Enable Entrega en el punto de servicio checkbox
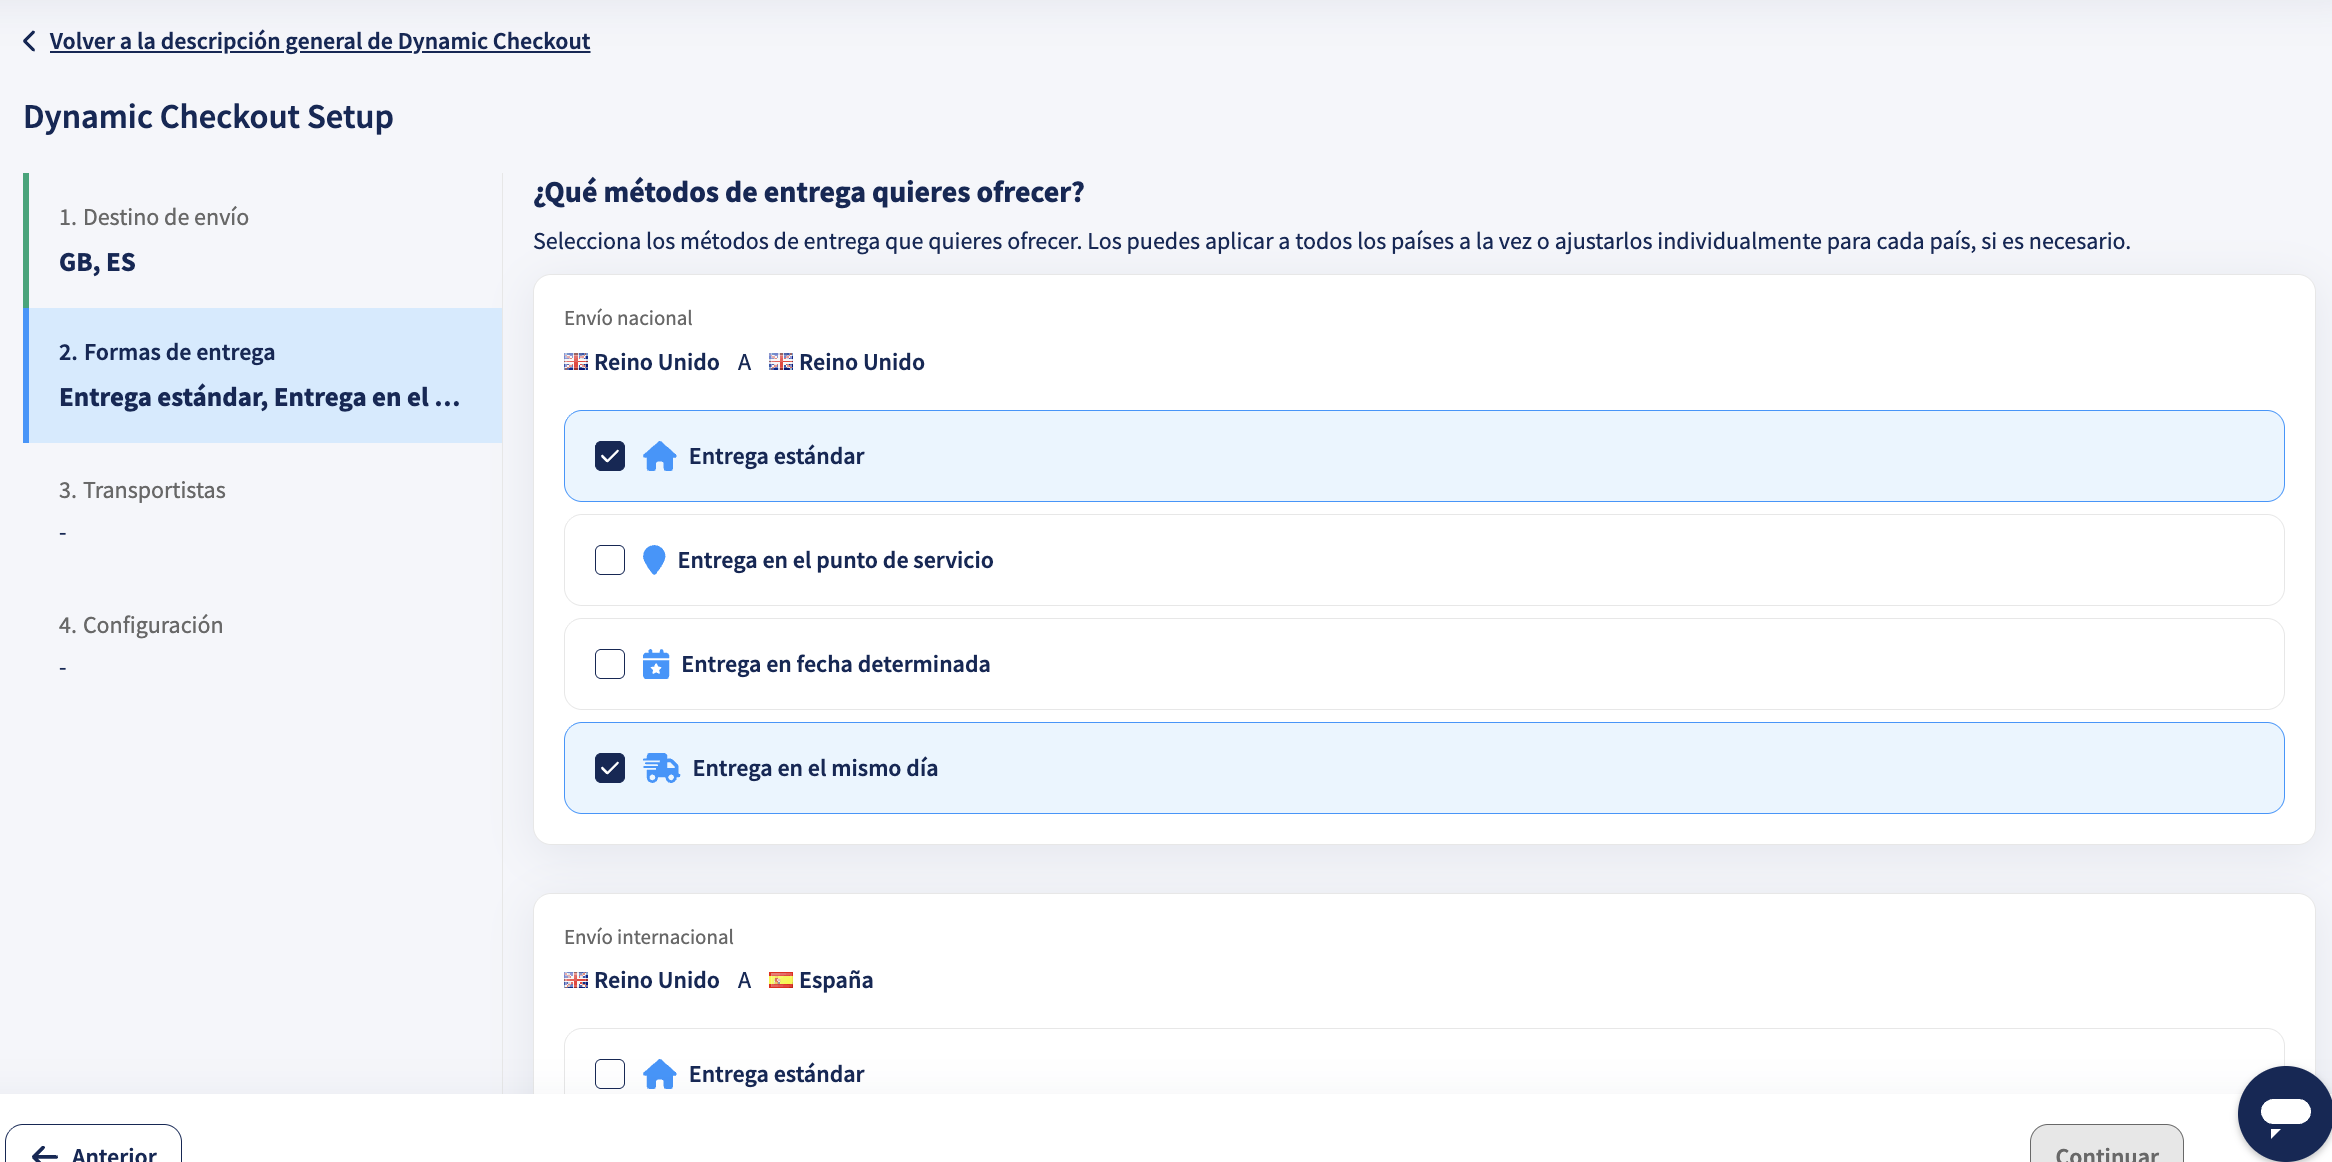This screenshot has height=1162, width=2332. (x=610, y=560)
